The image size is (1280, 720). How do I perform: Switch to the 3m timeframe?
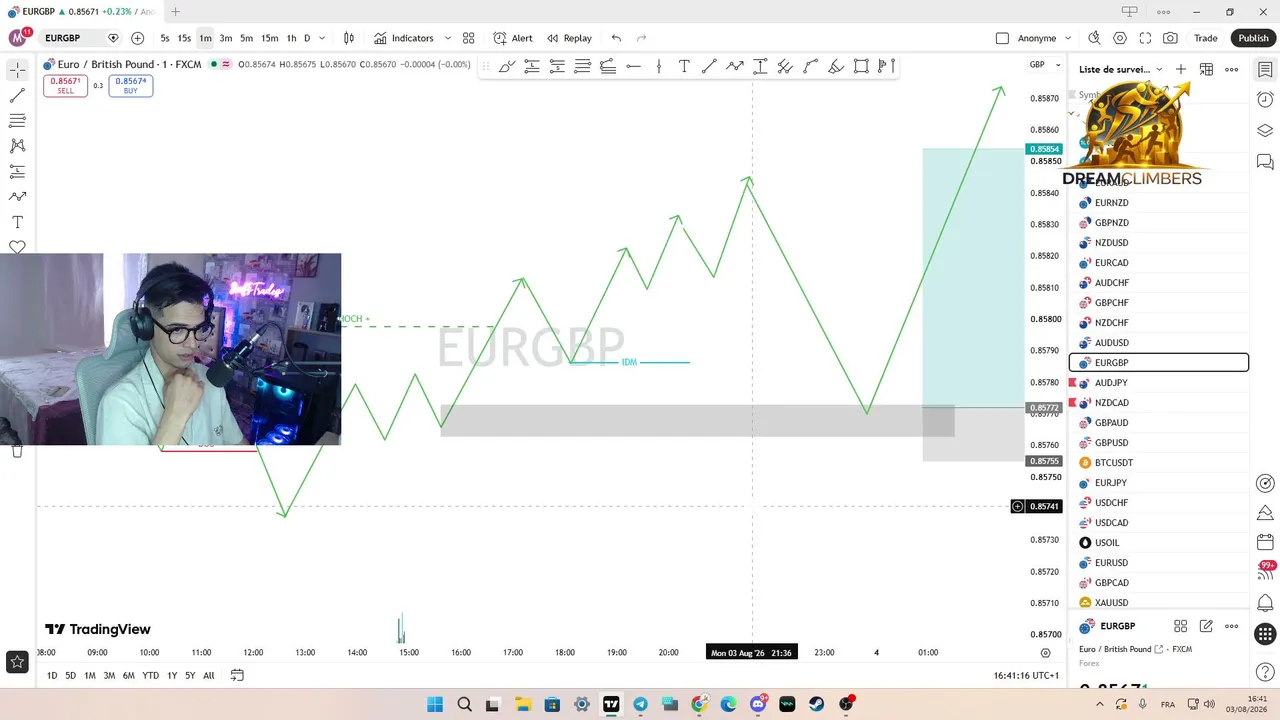[226, 38]
